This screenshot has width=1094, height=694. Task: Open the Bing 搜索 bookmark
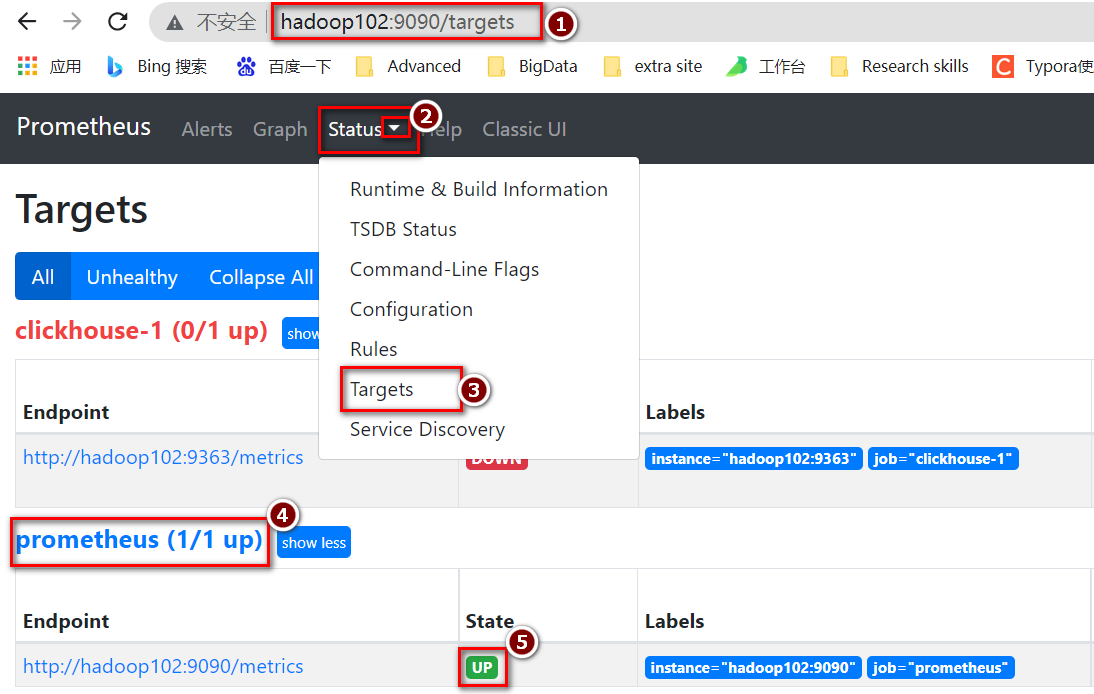[157, 66]
